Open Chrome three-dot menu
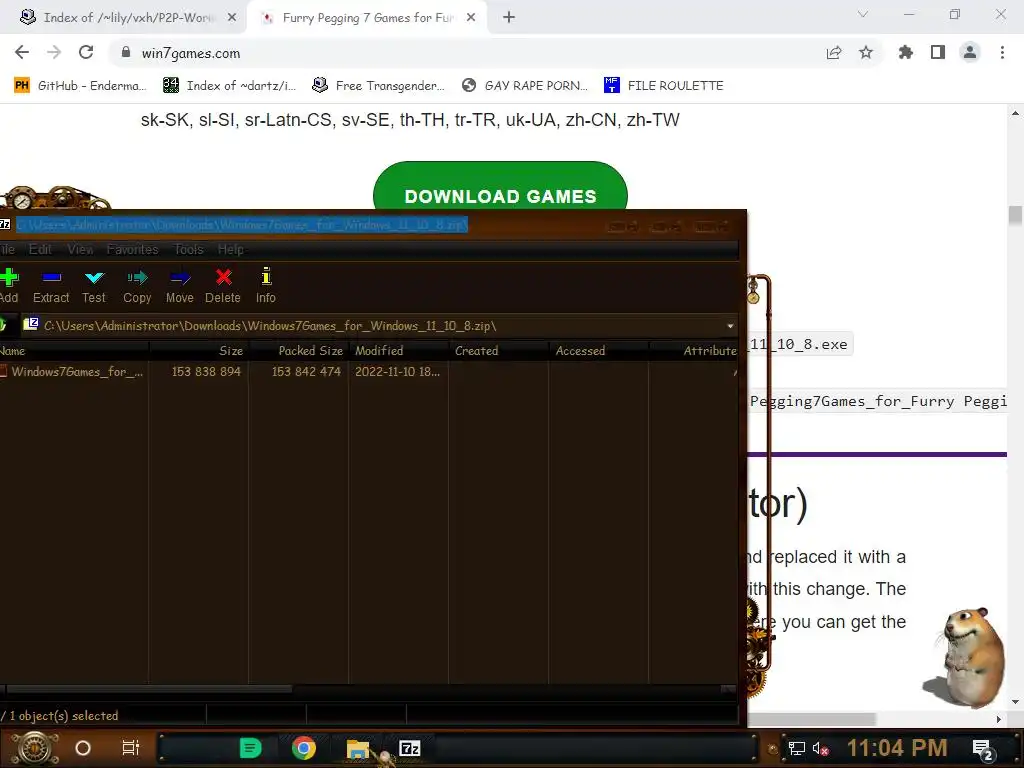Screen dimensions: 1024x768 (x=1002, y=52)
